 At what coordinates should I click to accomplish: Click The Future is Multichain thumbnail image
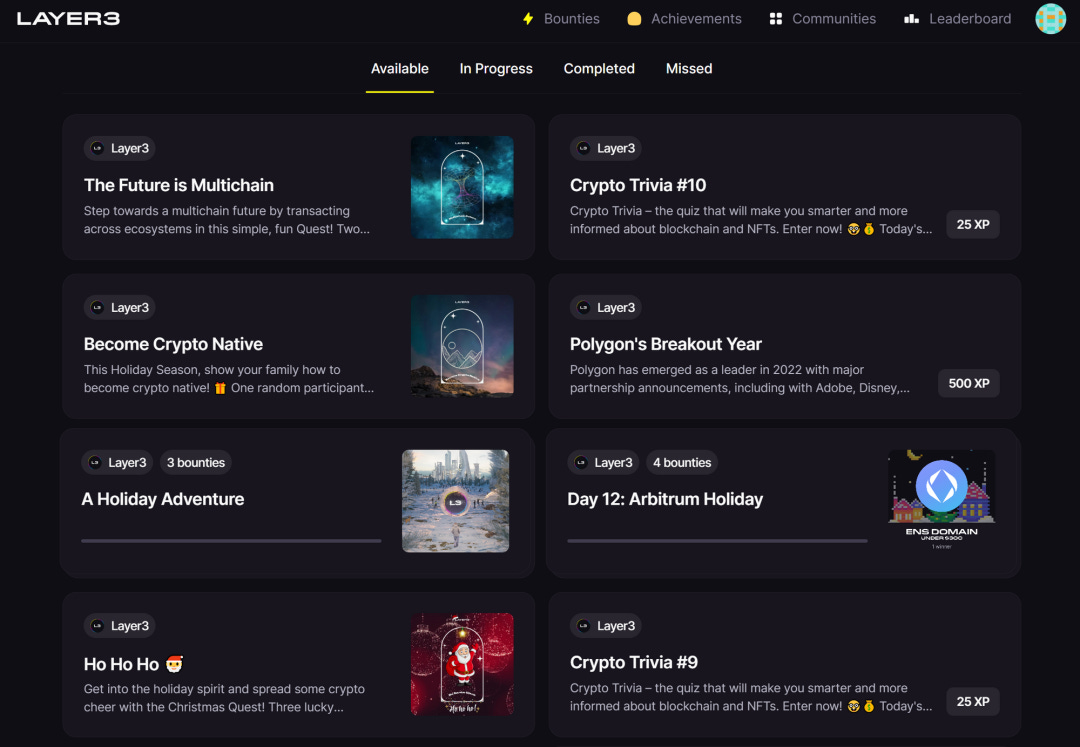pyautogui.click(x=462, y=187)
